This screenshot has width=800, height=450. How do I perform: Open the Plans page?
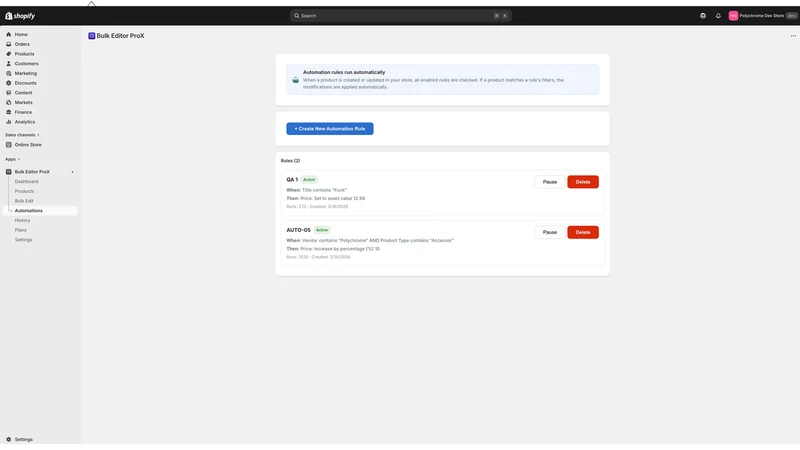pos(20,230)
